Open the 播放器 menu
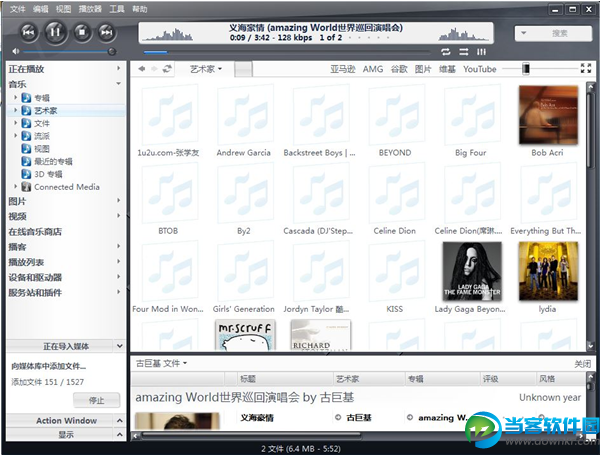The image size is (601, 455). click(90, 9)
